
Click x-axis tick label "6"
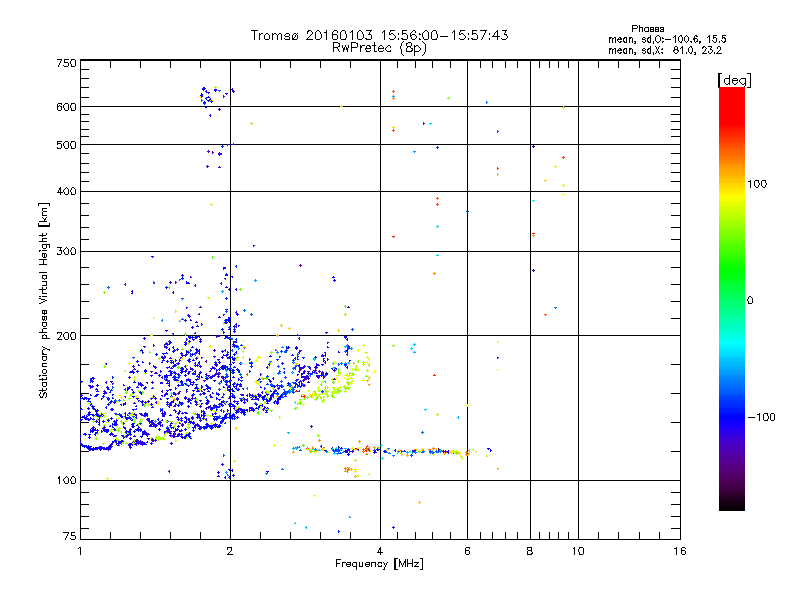(467, 551)
